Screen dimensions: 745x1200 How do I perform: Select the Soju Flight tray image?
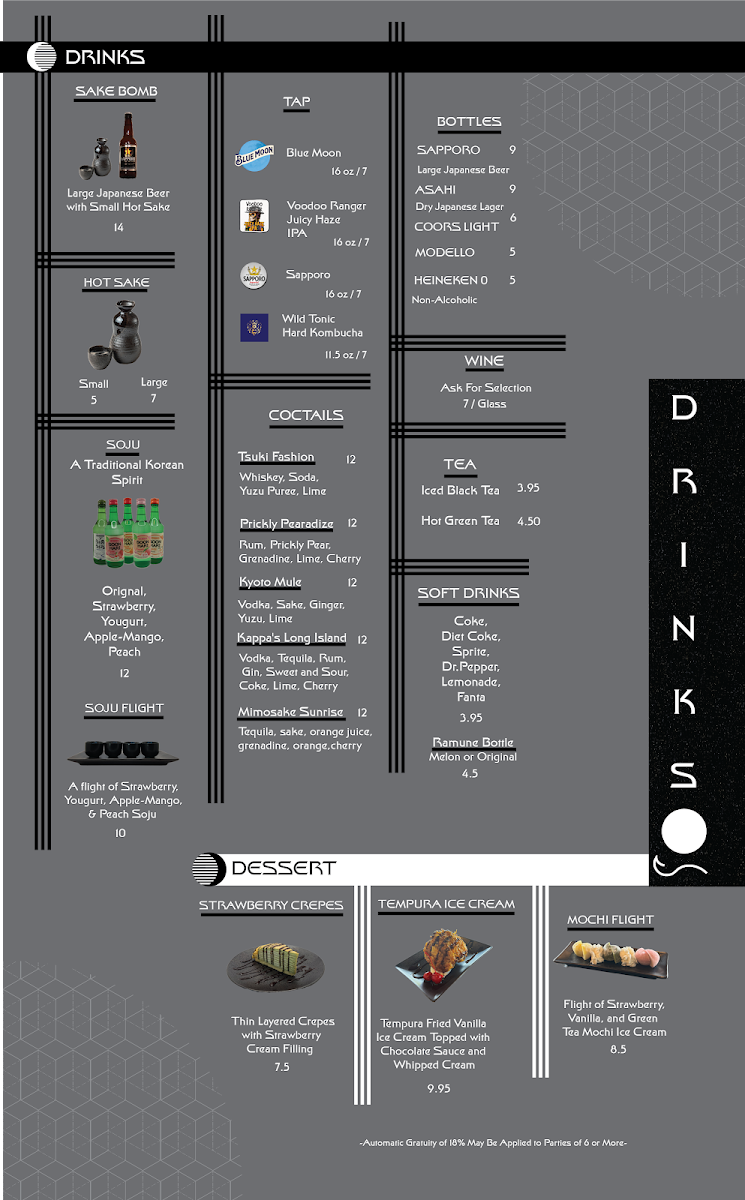coord(116,751)
